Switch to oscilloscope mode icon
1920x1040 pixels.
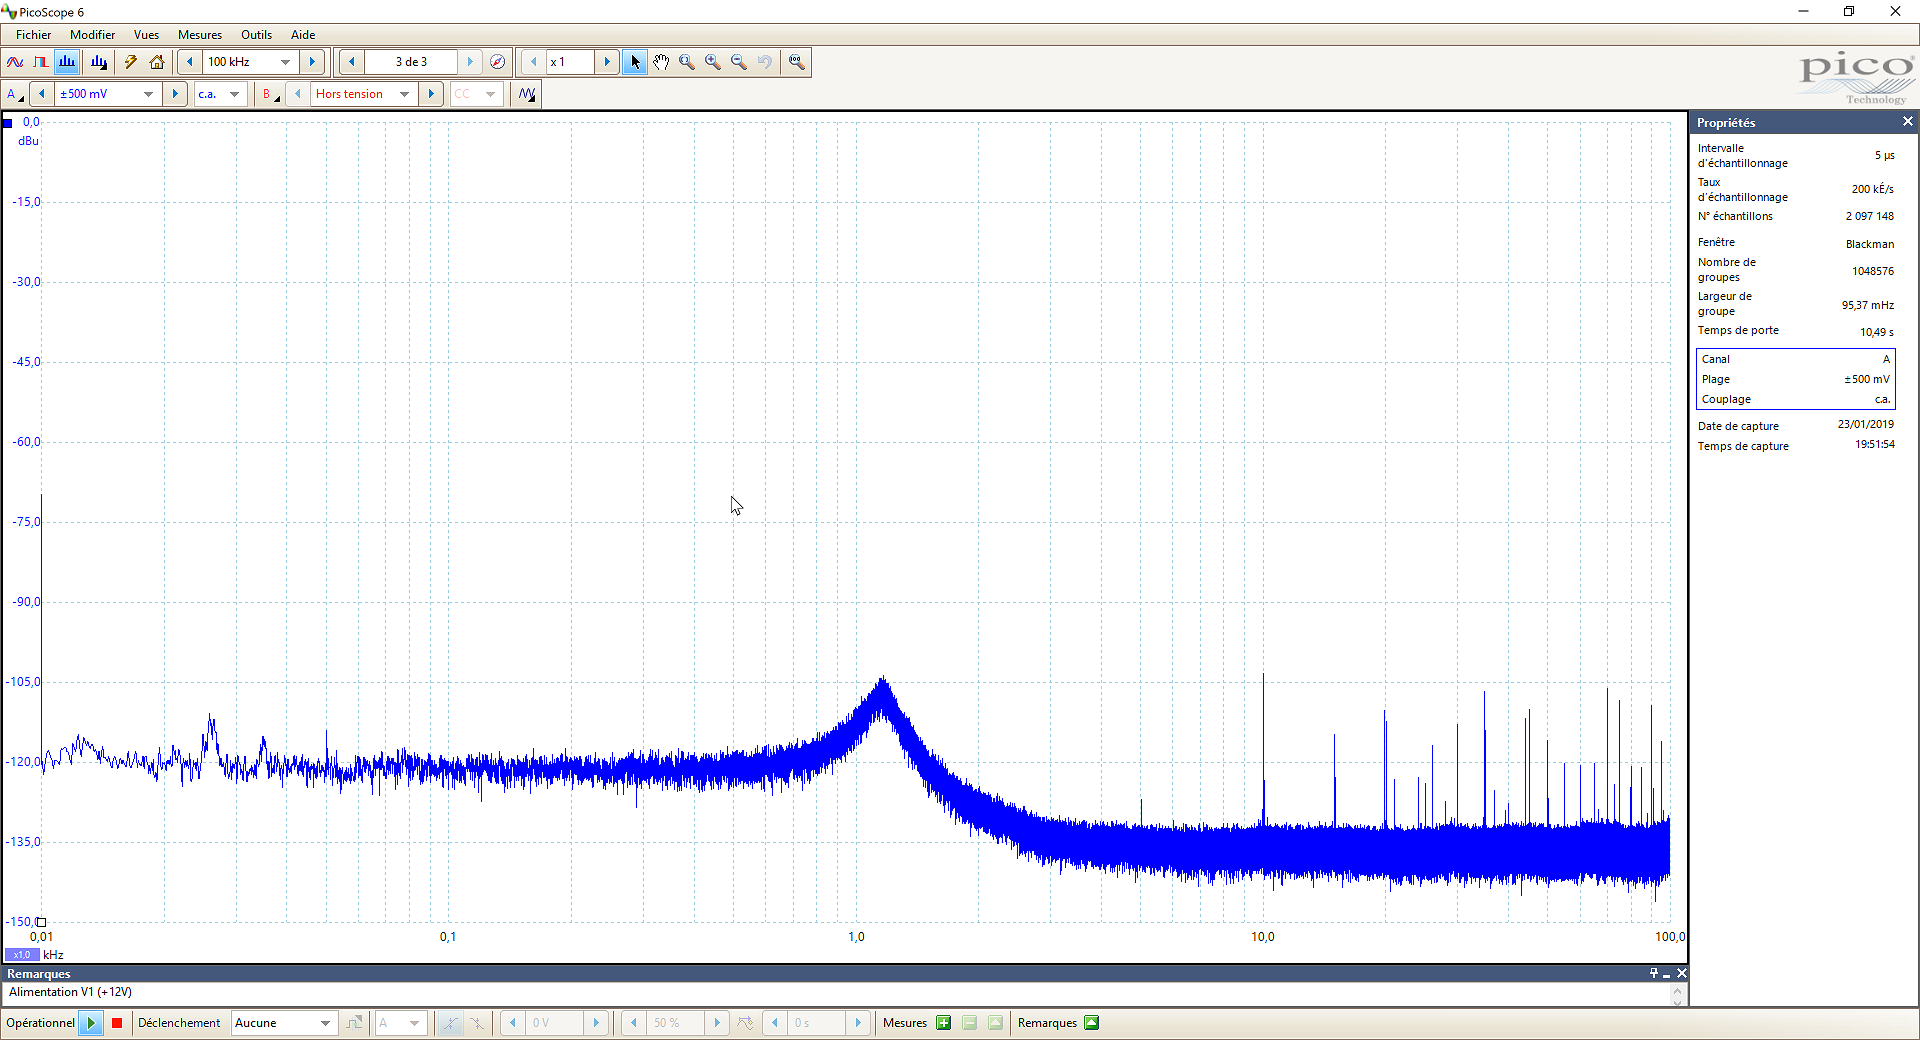tap(15, 62)
